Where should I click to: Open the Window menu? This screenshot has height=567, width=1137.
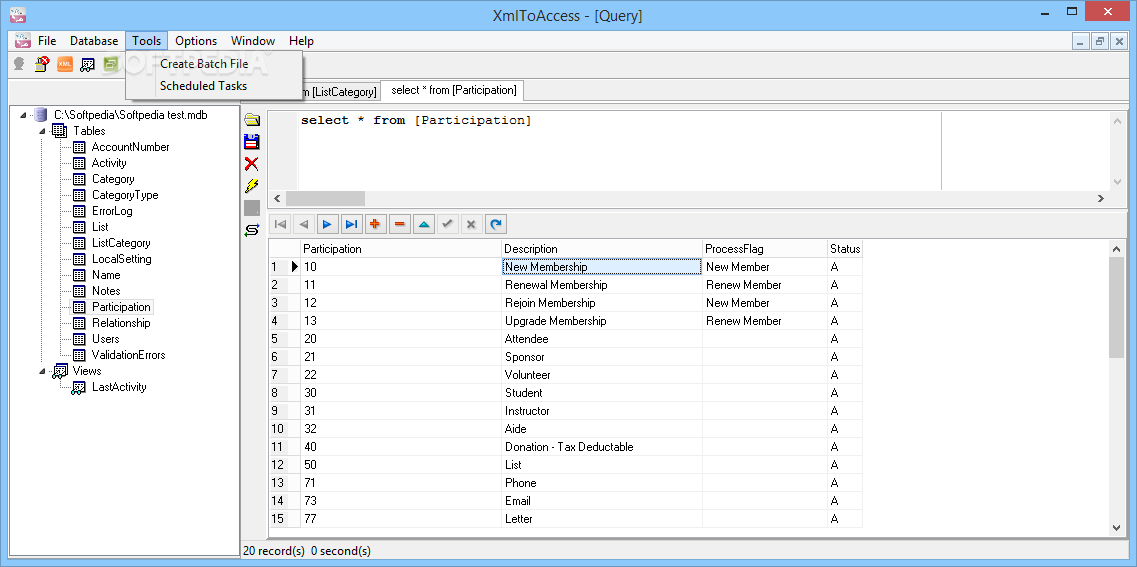pyautogui.click(x=252, y=41)
